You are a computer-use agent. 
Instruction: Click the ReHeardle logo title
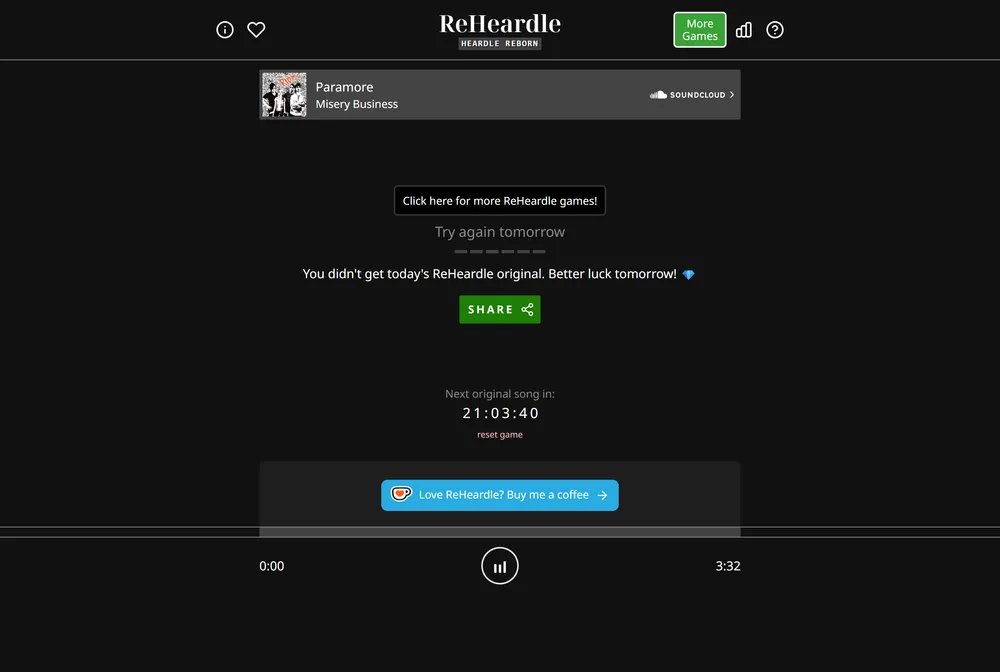500,24
